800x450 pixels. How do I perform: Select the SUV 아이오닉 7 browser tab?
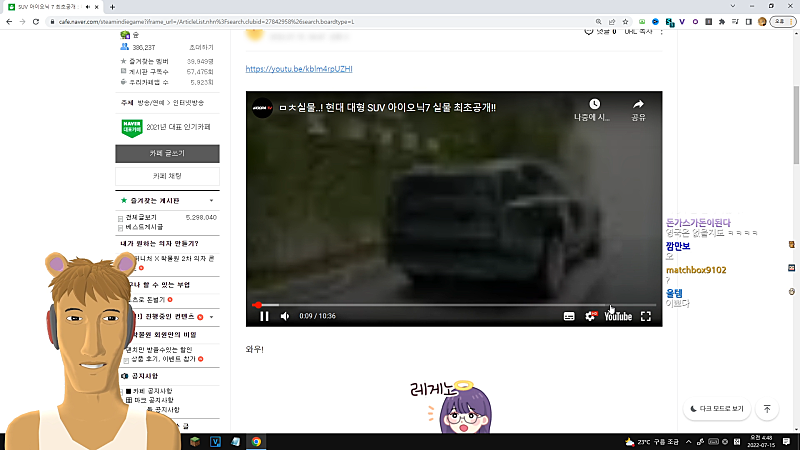(x=51, y=7)
